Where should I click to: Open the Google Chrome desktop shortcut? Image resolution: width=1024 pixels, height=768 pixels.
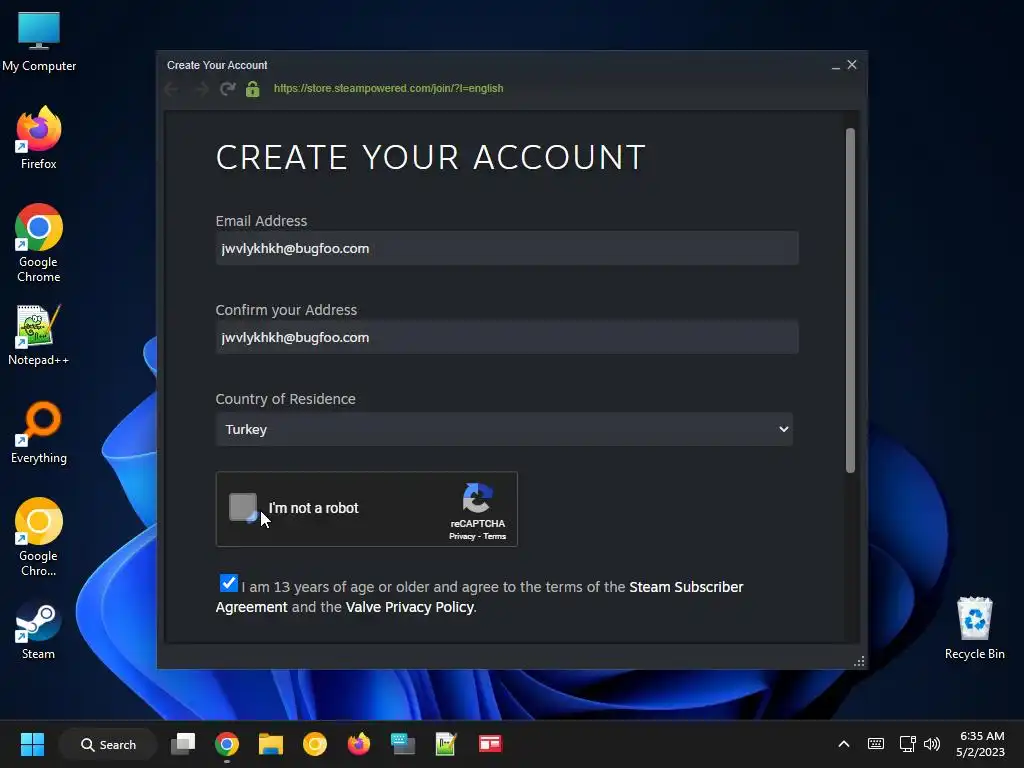[39, 243]
